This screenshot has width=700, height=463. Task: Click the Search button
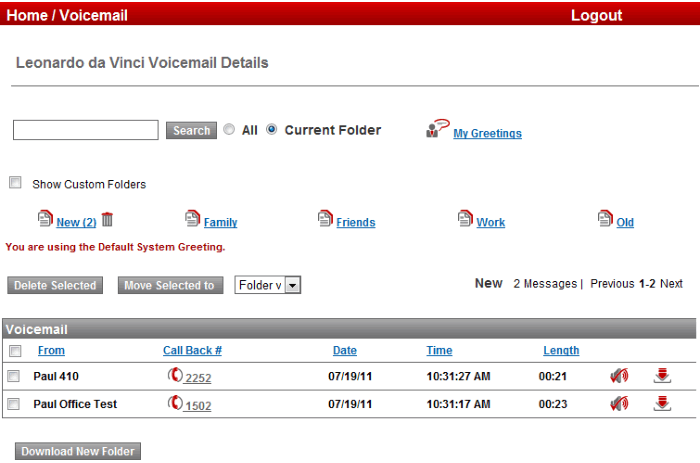pos(192,130)
